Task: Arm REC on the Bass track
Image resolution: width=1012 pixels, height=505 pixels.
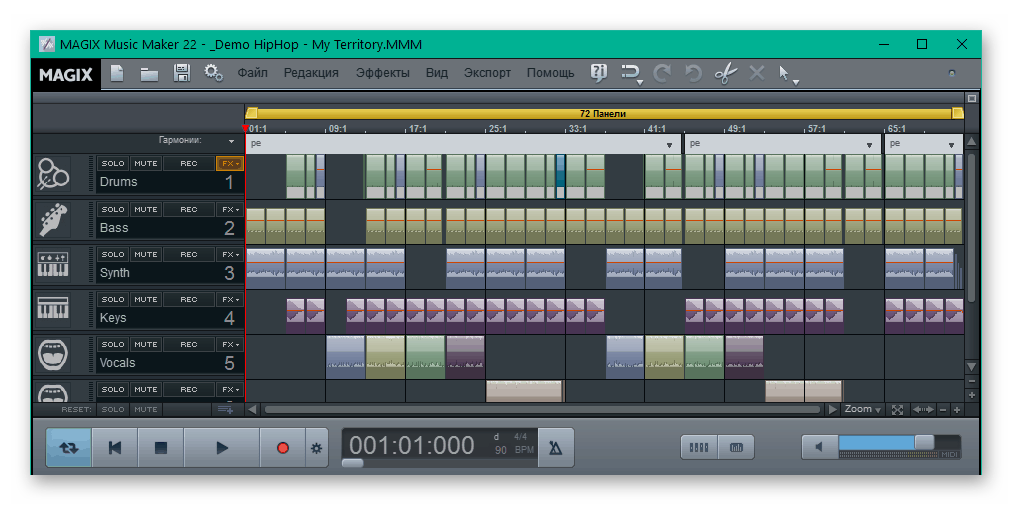Action: [x=188, y=209]
